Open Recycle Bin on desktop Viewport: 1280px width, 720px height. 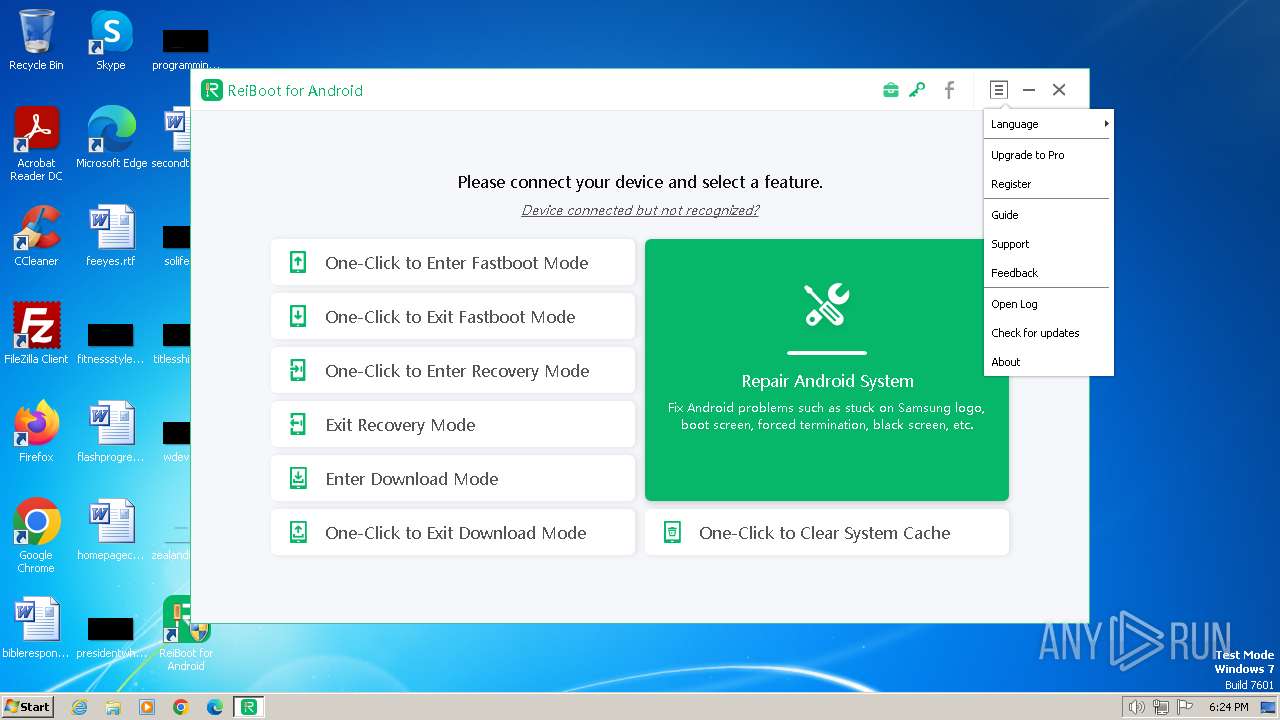[x=36, y=40]
